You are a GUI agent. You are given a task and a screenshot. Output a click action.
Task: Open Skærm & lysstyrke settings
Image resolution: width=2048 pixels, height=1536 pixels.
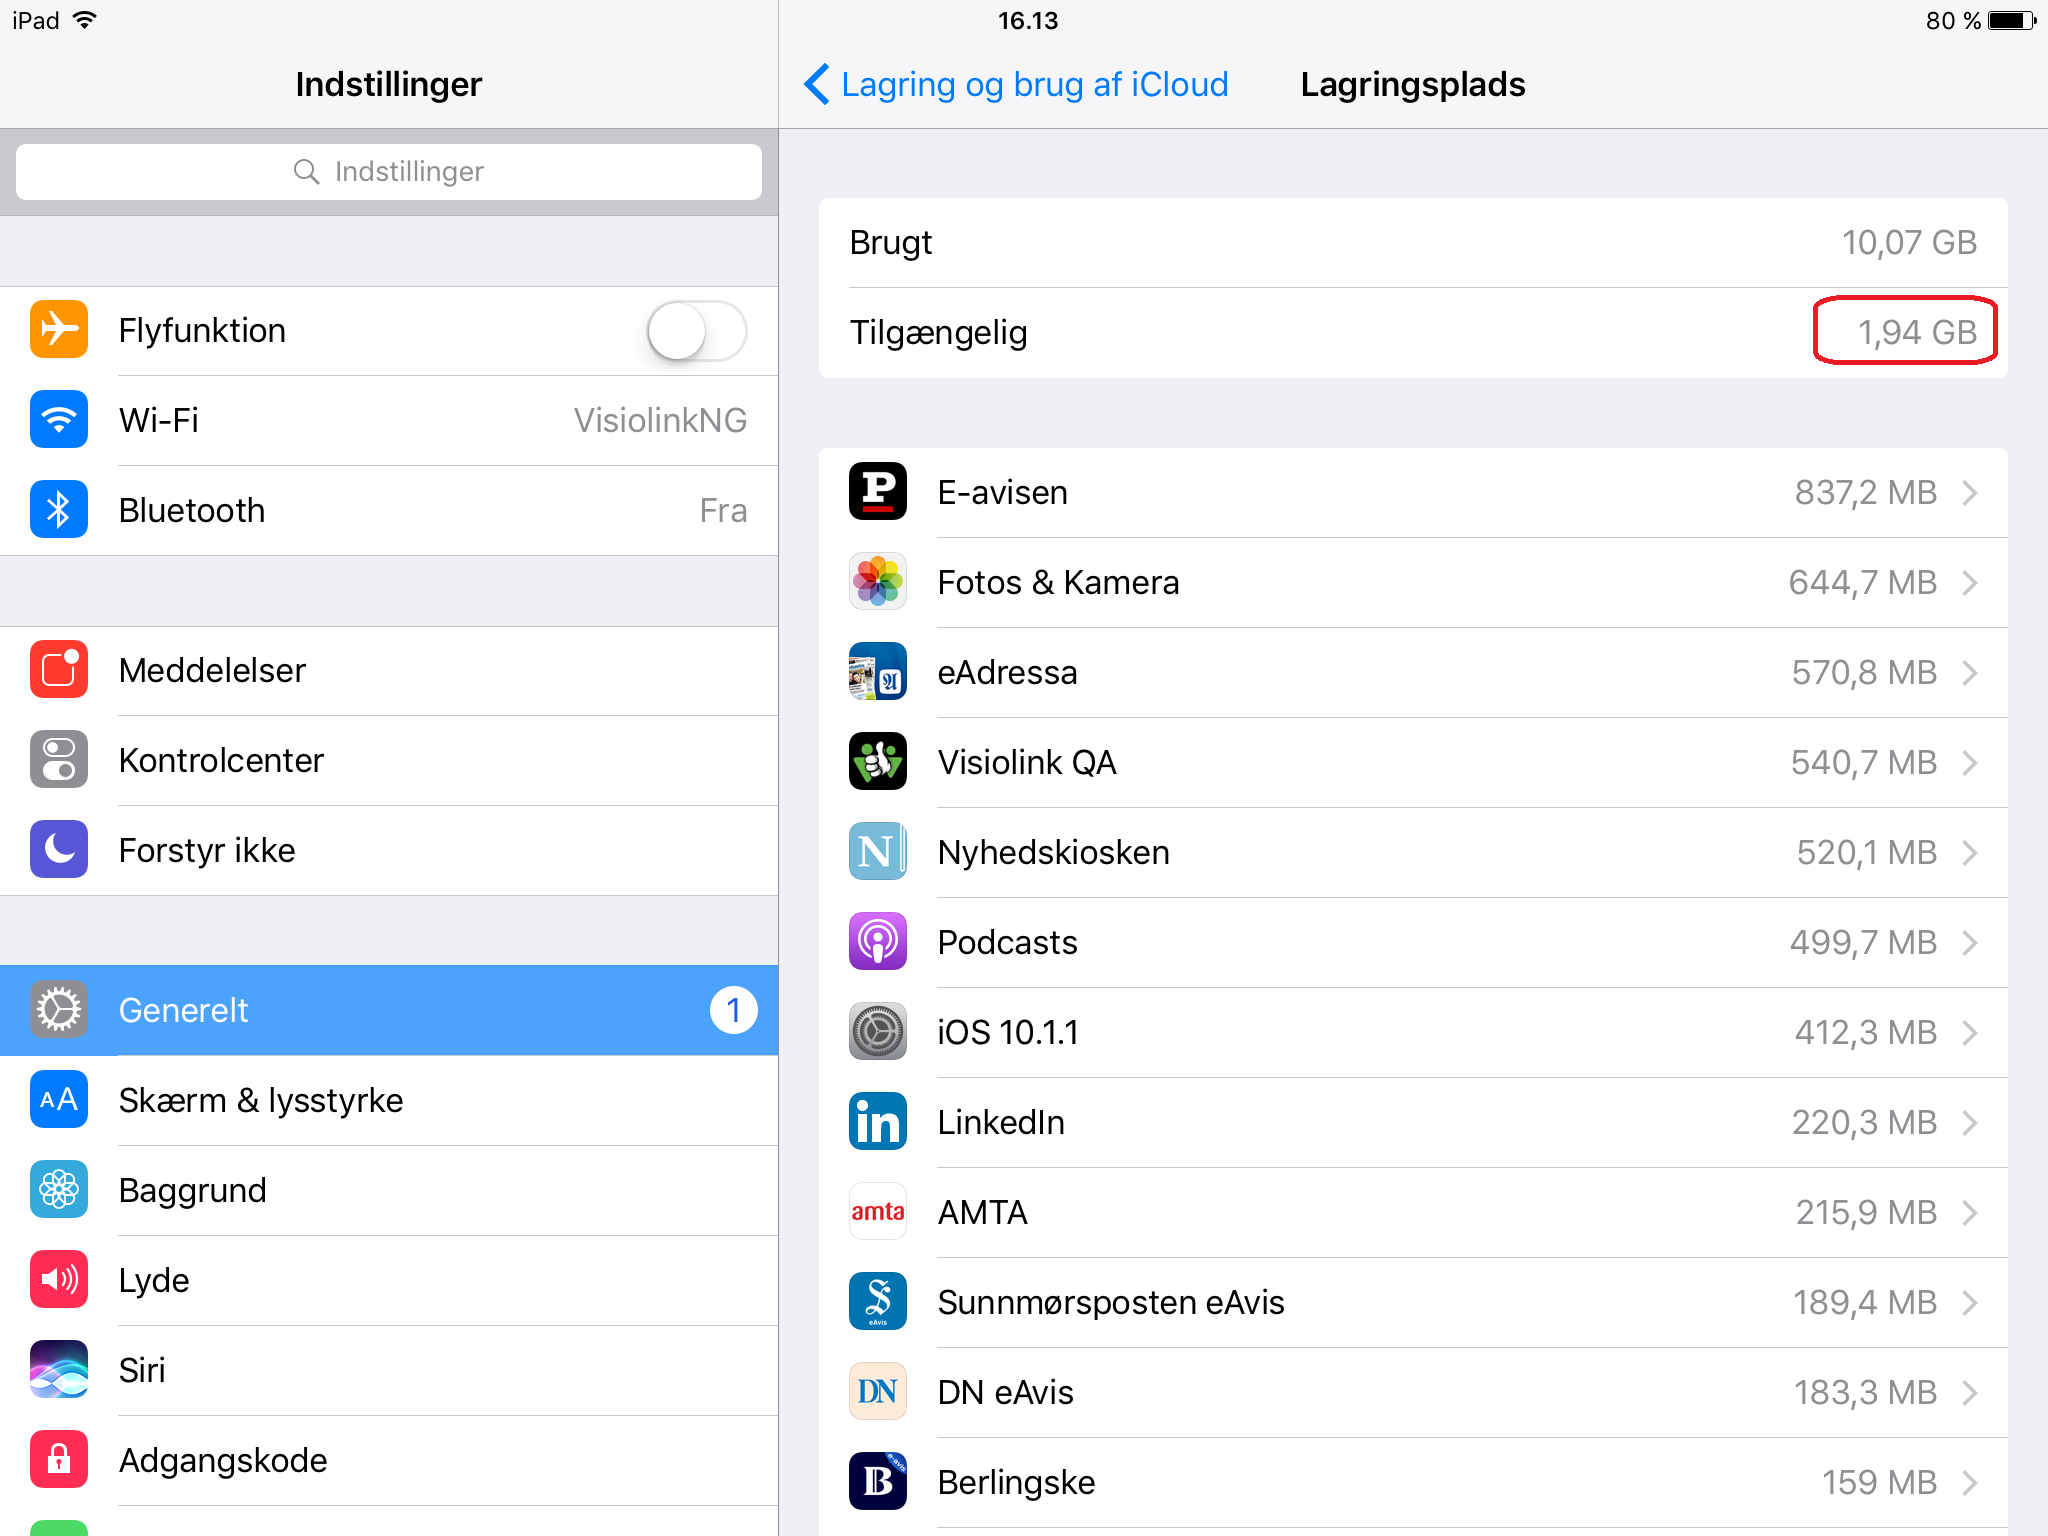coord(389,1101)
